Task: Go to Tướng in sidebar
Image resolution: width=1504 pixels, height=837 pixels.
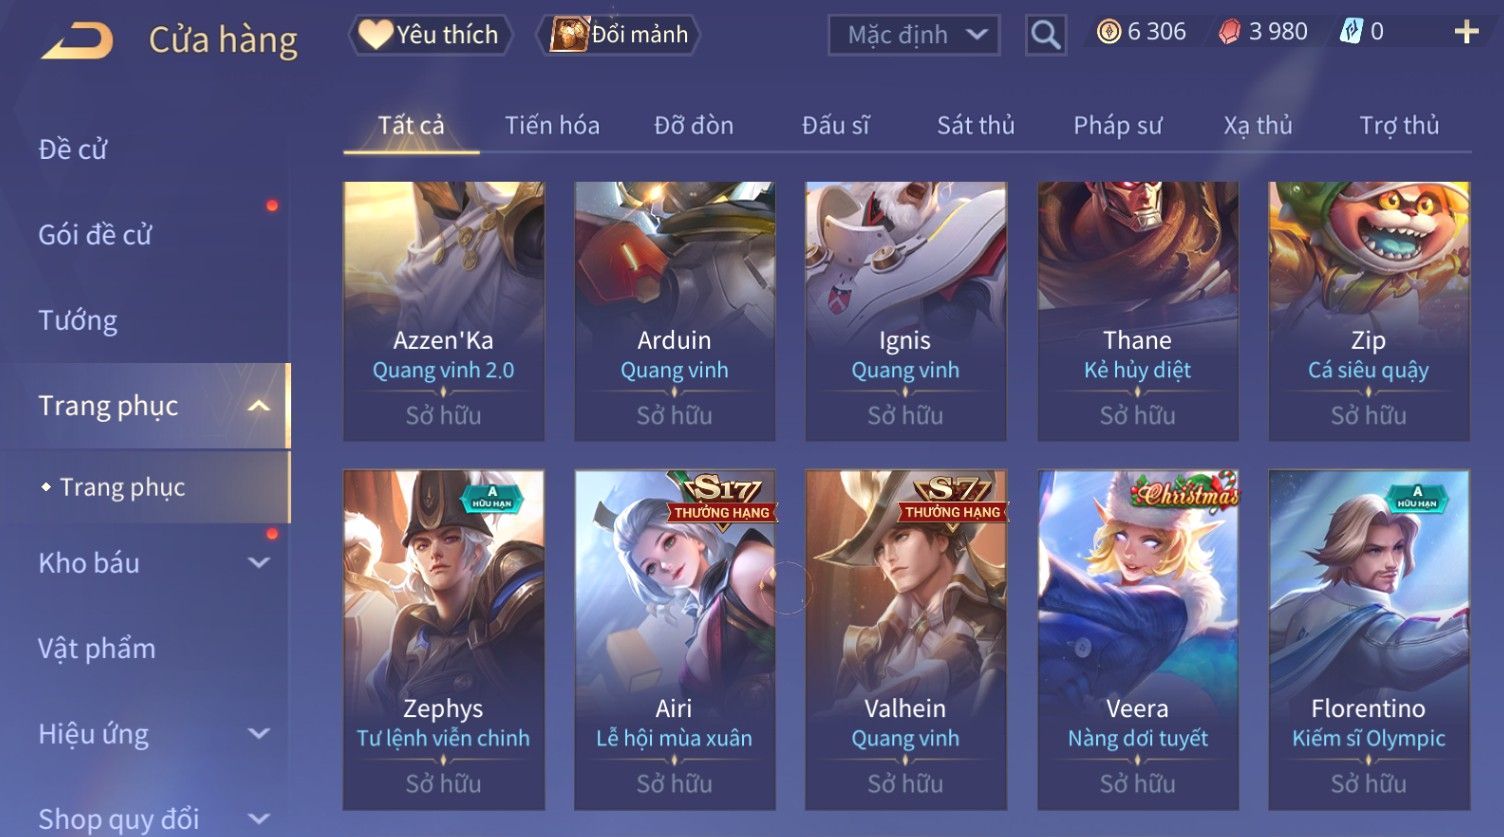Action: pos(78,320)
